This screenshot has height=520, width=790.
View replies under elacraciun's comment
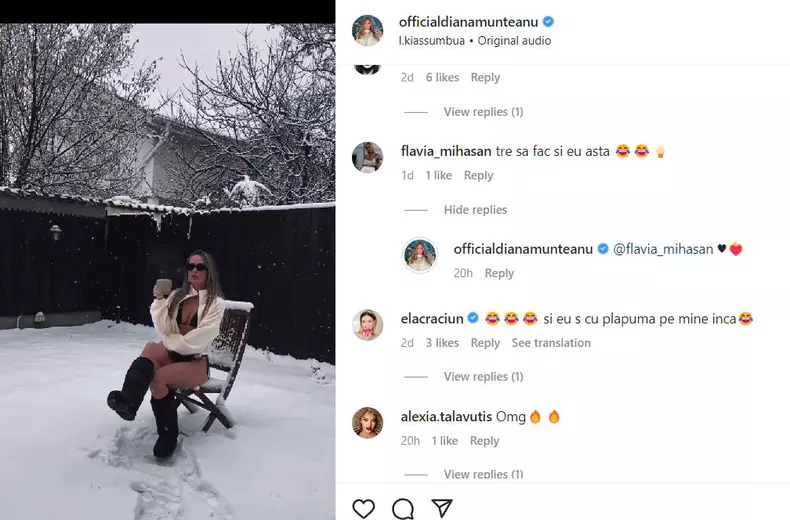[x=483, y=377]
